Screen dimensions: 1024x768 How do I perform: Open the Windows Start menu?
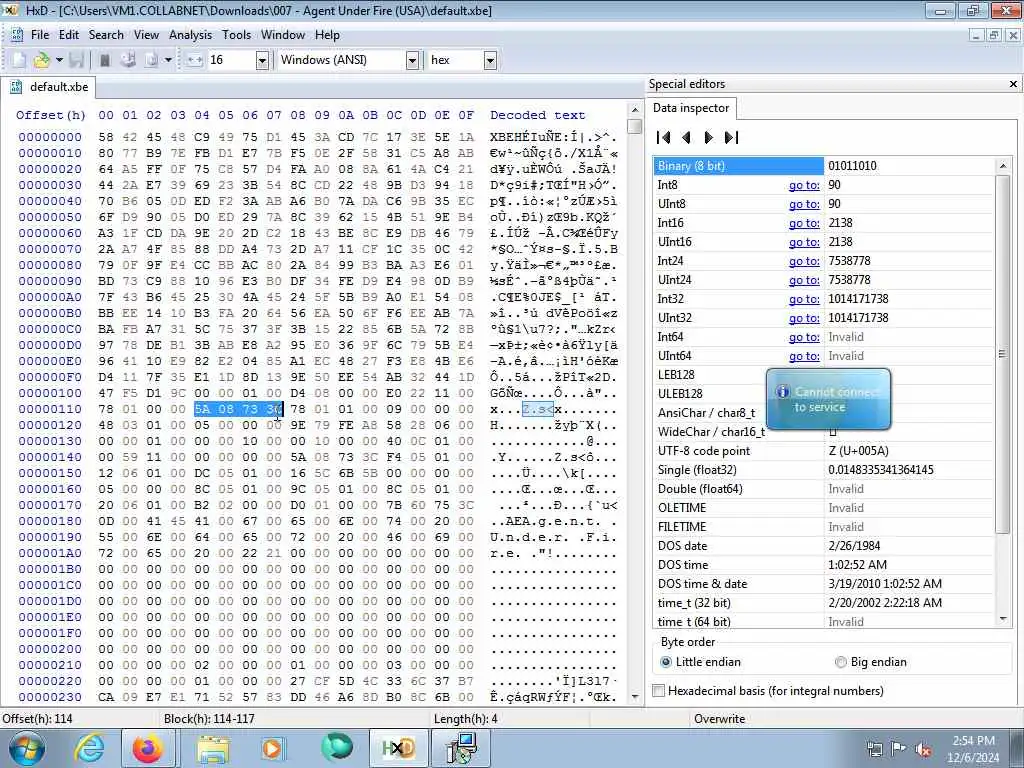(27, 748)
